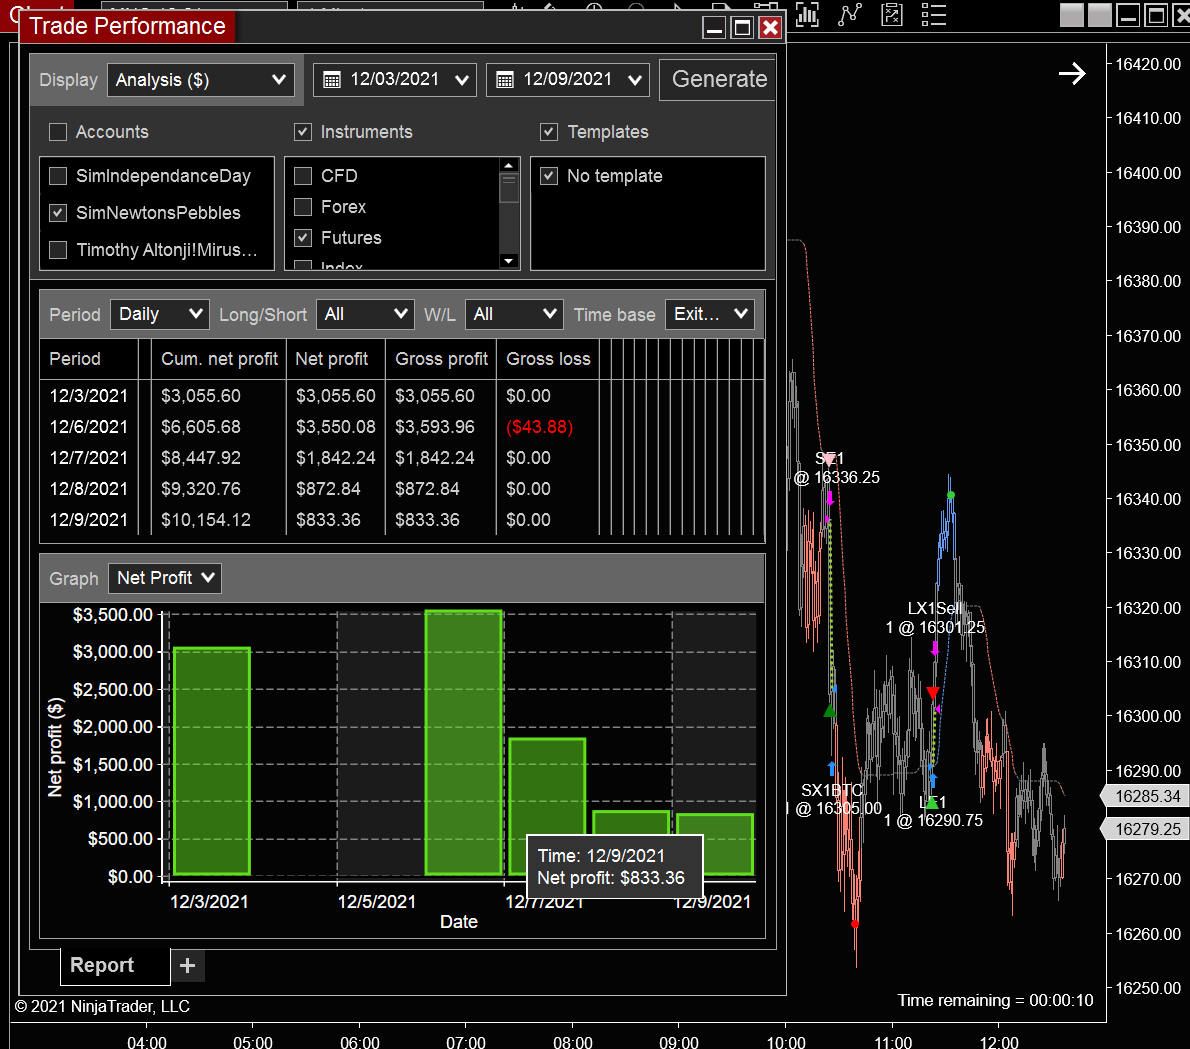Check the CFD instrument type
This screenshot has width=1190, height=1049.
(x=303, y=175)
